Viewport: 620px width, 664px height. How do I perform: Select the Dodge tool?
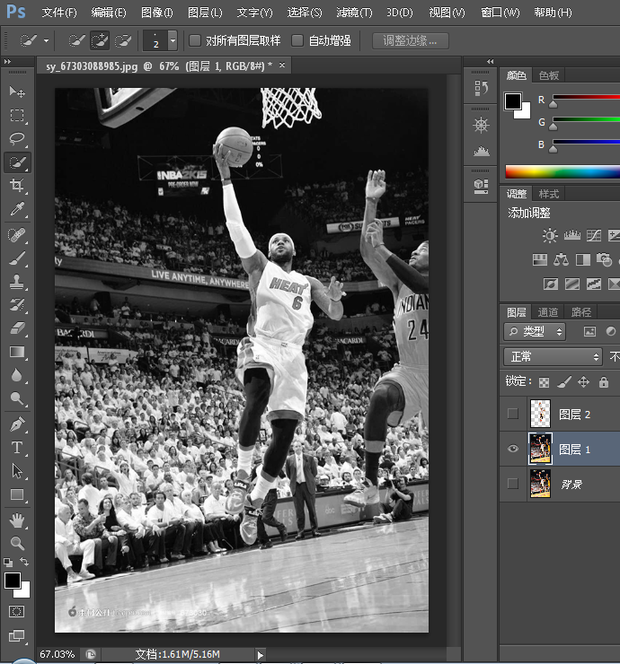tap(17, 398)
